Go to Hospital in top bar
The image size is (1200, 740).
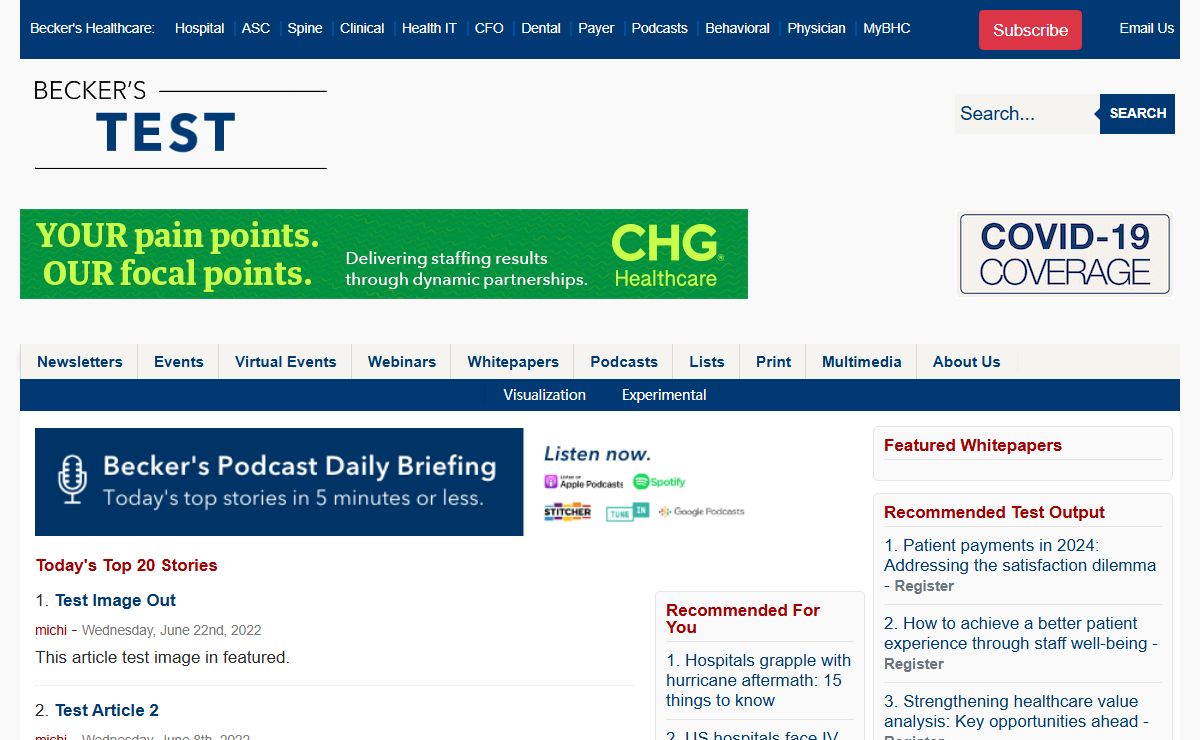(x=199, y=28)
